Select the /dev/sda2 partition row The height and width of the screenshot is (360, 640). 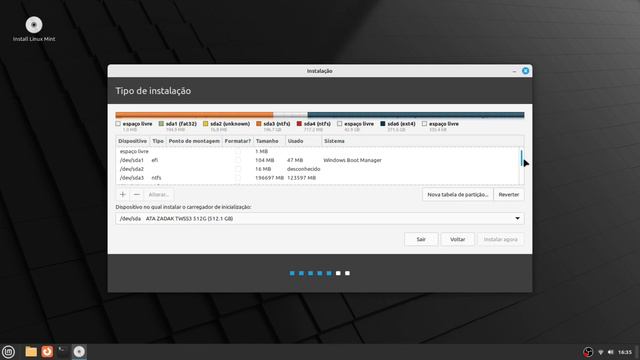(317, 169)
